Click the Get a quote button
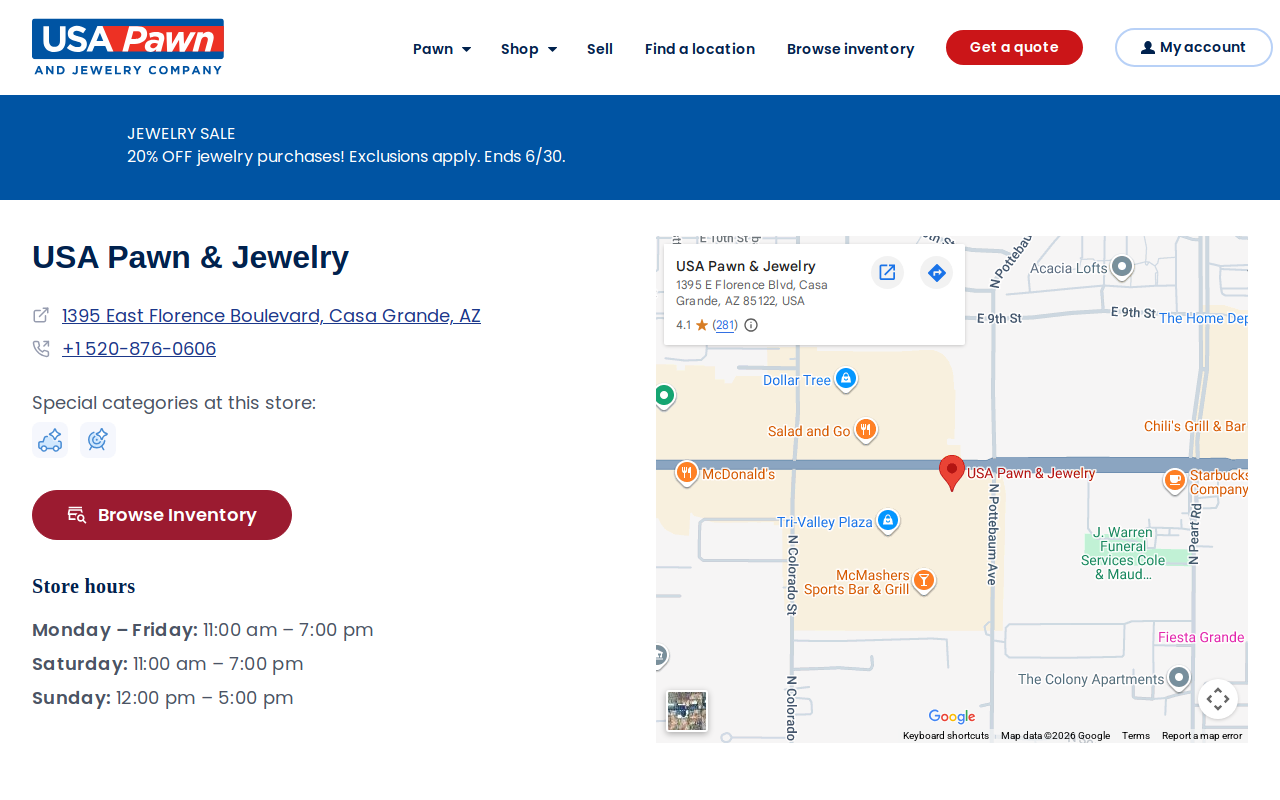The height and width of the screenshot is (800, 1280). (x=1014, y=48)
